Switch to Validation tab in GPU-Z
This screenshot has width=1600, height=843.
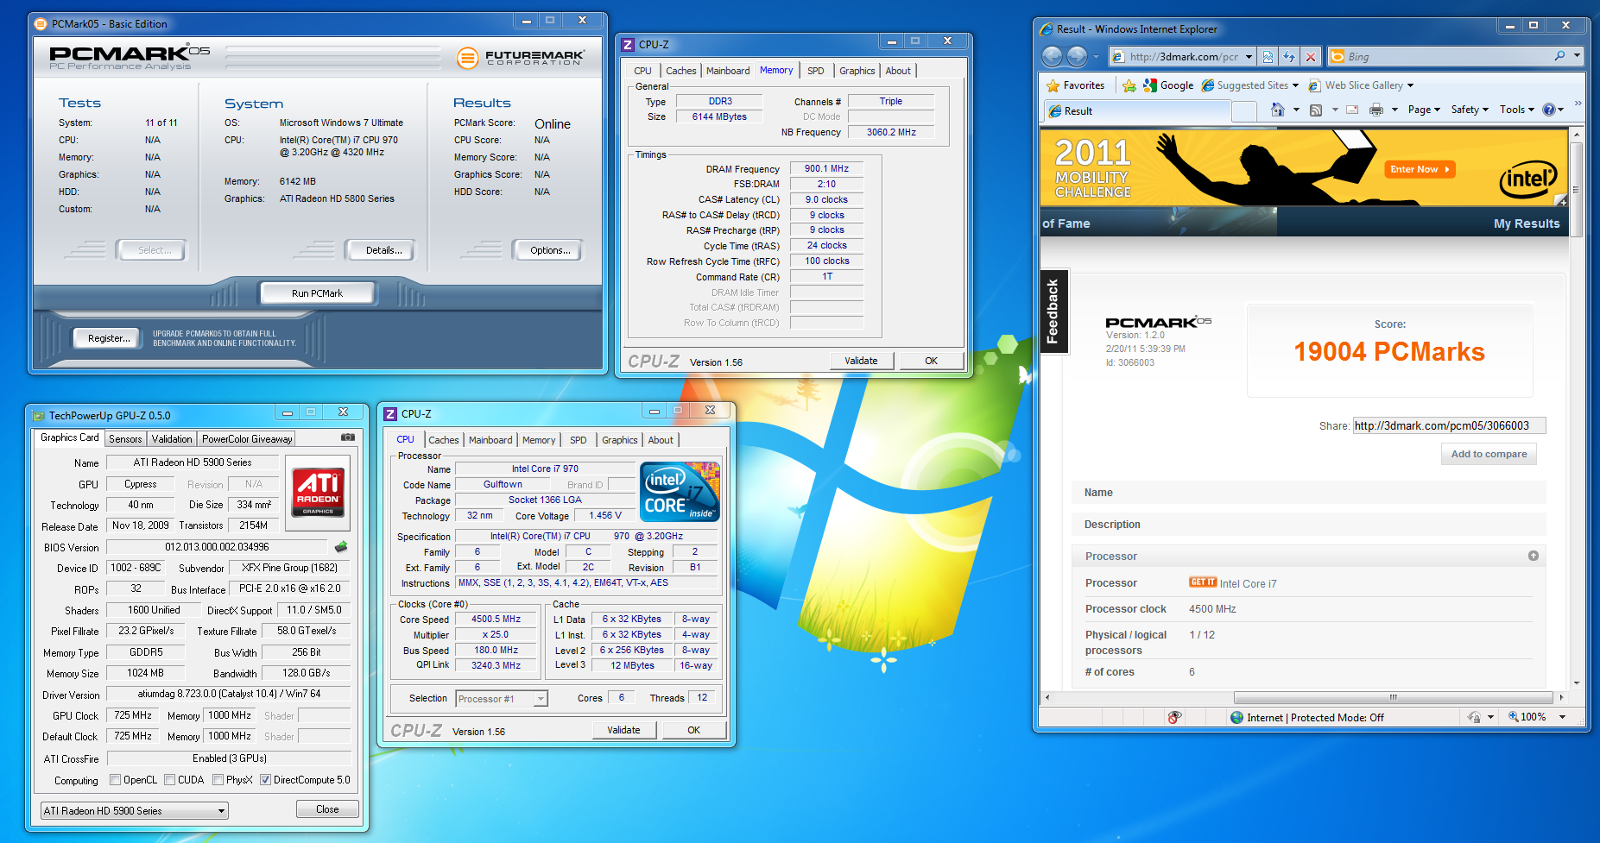point(171,439)
